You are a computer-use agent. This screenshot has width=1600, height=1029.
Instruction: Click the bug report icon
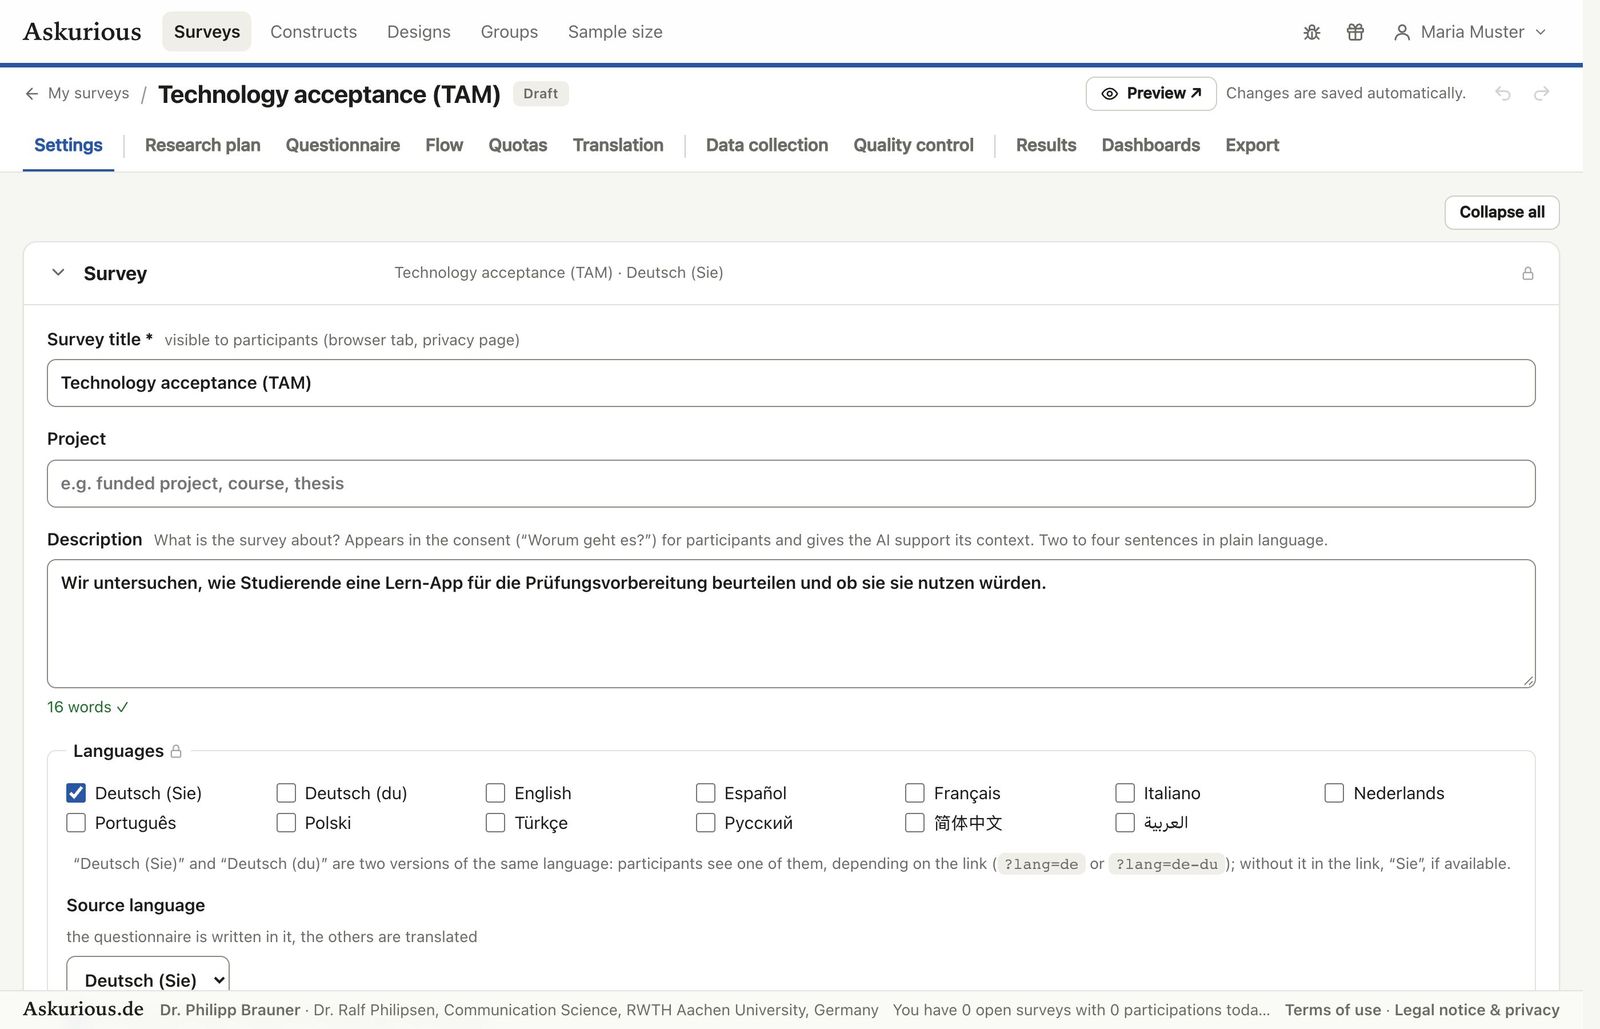click(1312, 32)
